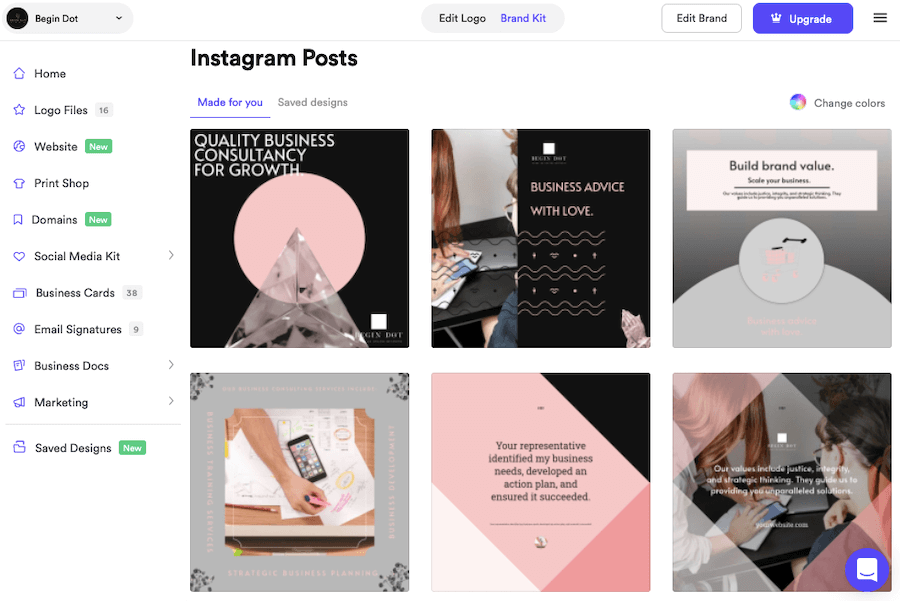Switch to the Saved designs tab
Image resolution: width=900 pixels, height=601 pixels.
click(x=312, y=102)
